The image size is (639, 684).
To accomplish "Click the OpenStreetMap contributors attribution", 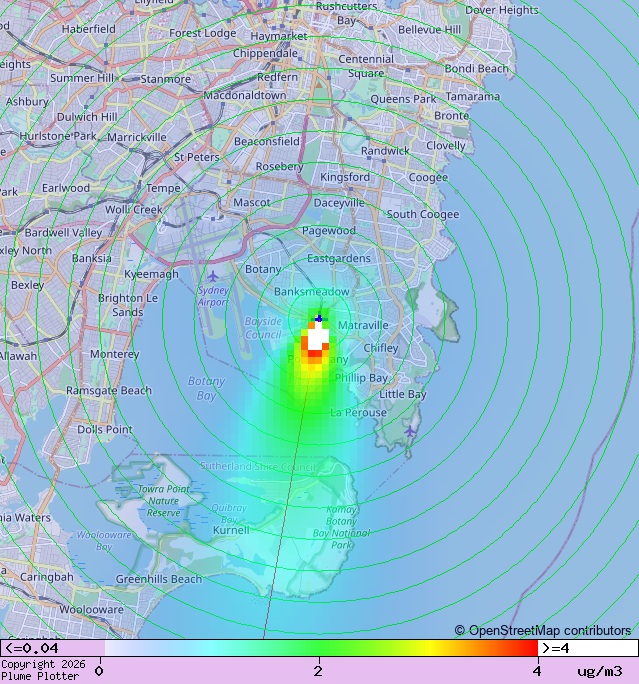I will [x=543, y=630].
